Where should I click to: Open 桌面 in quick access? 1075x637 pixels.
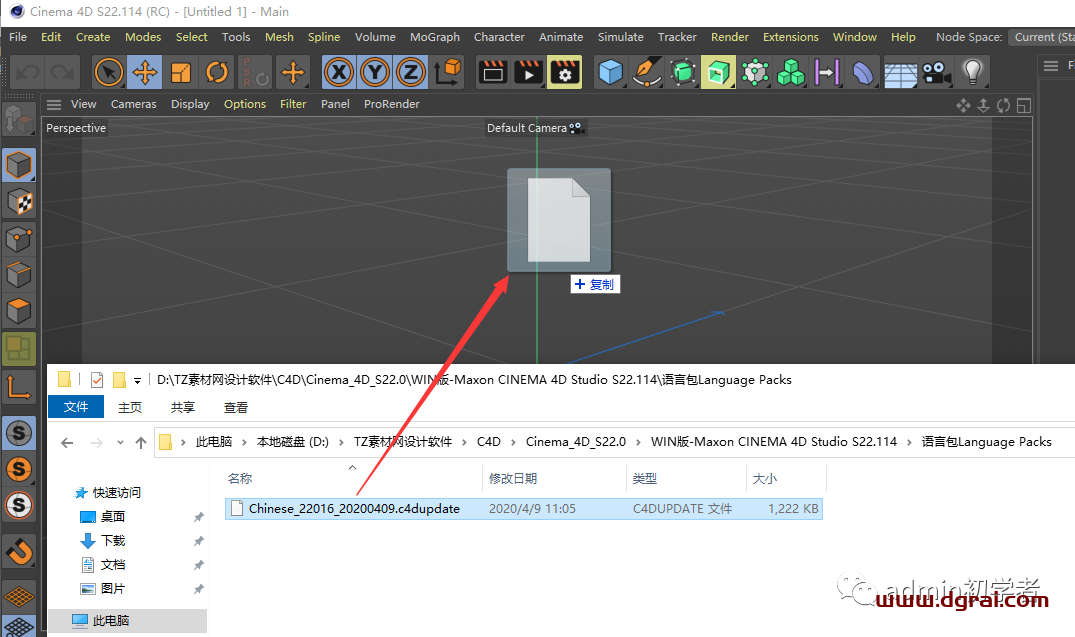pyautogui.click(x=113, y=516)
